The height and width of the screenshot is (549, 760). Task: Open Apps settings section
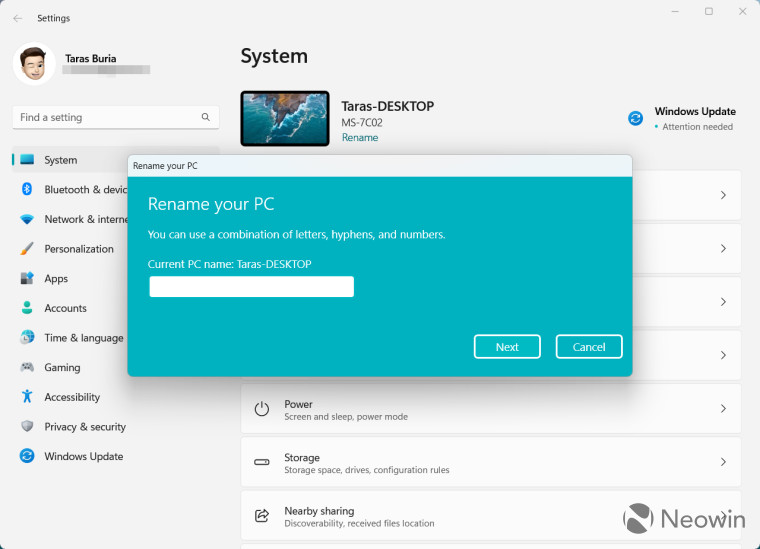pos(70,278)
